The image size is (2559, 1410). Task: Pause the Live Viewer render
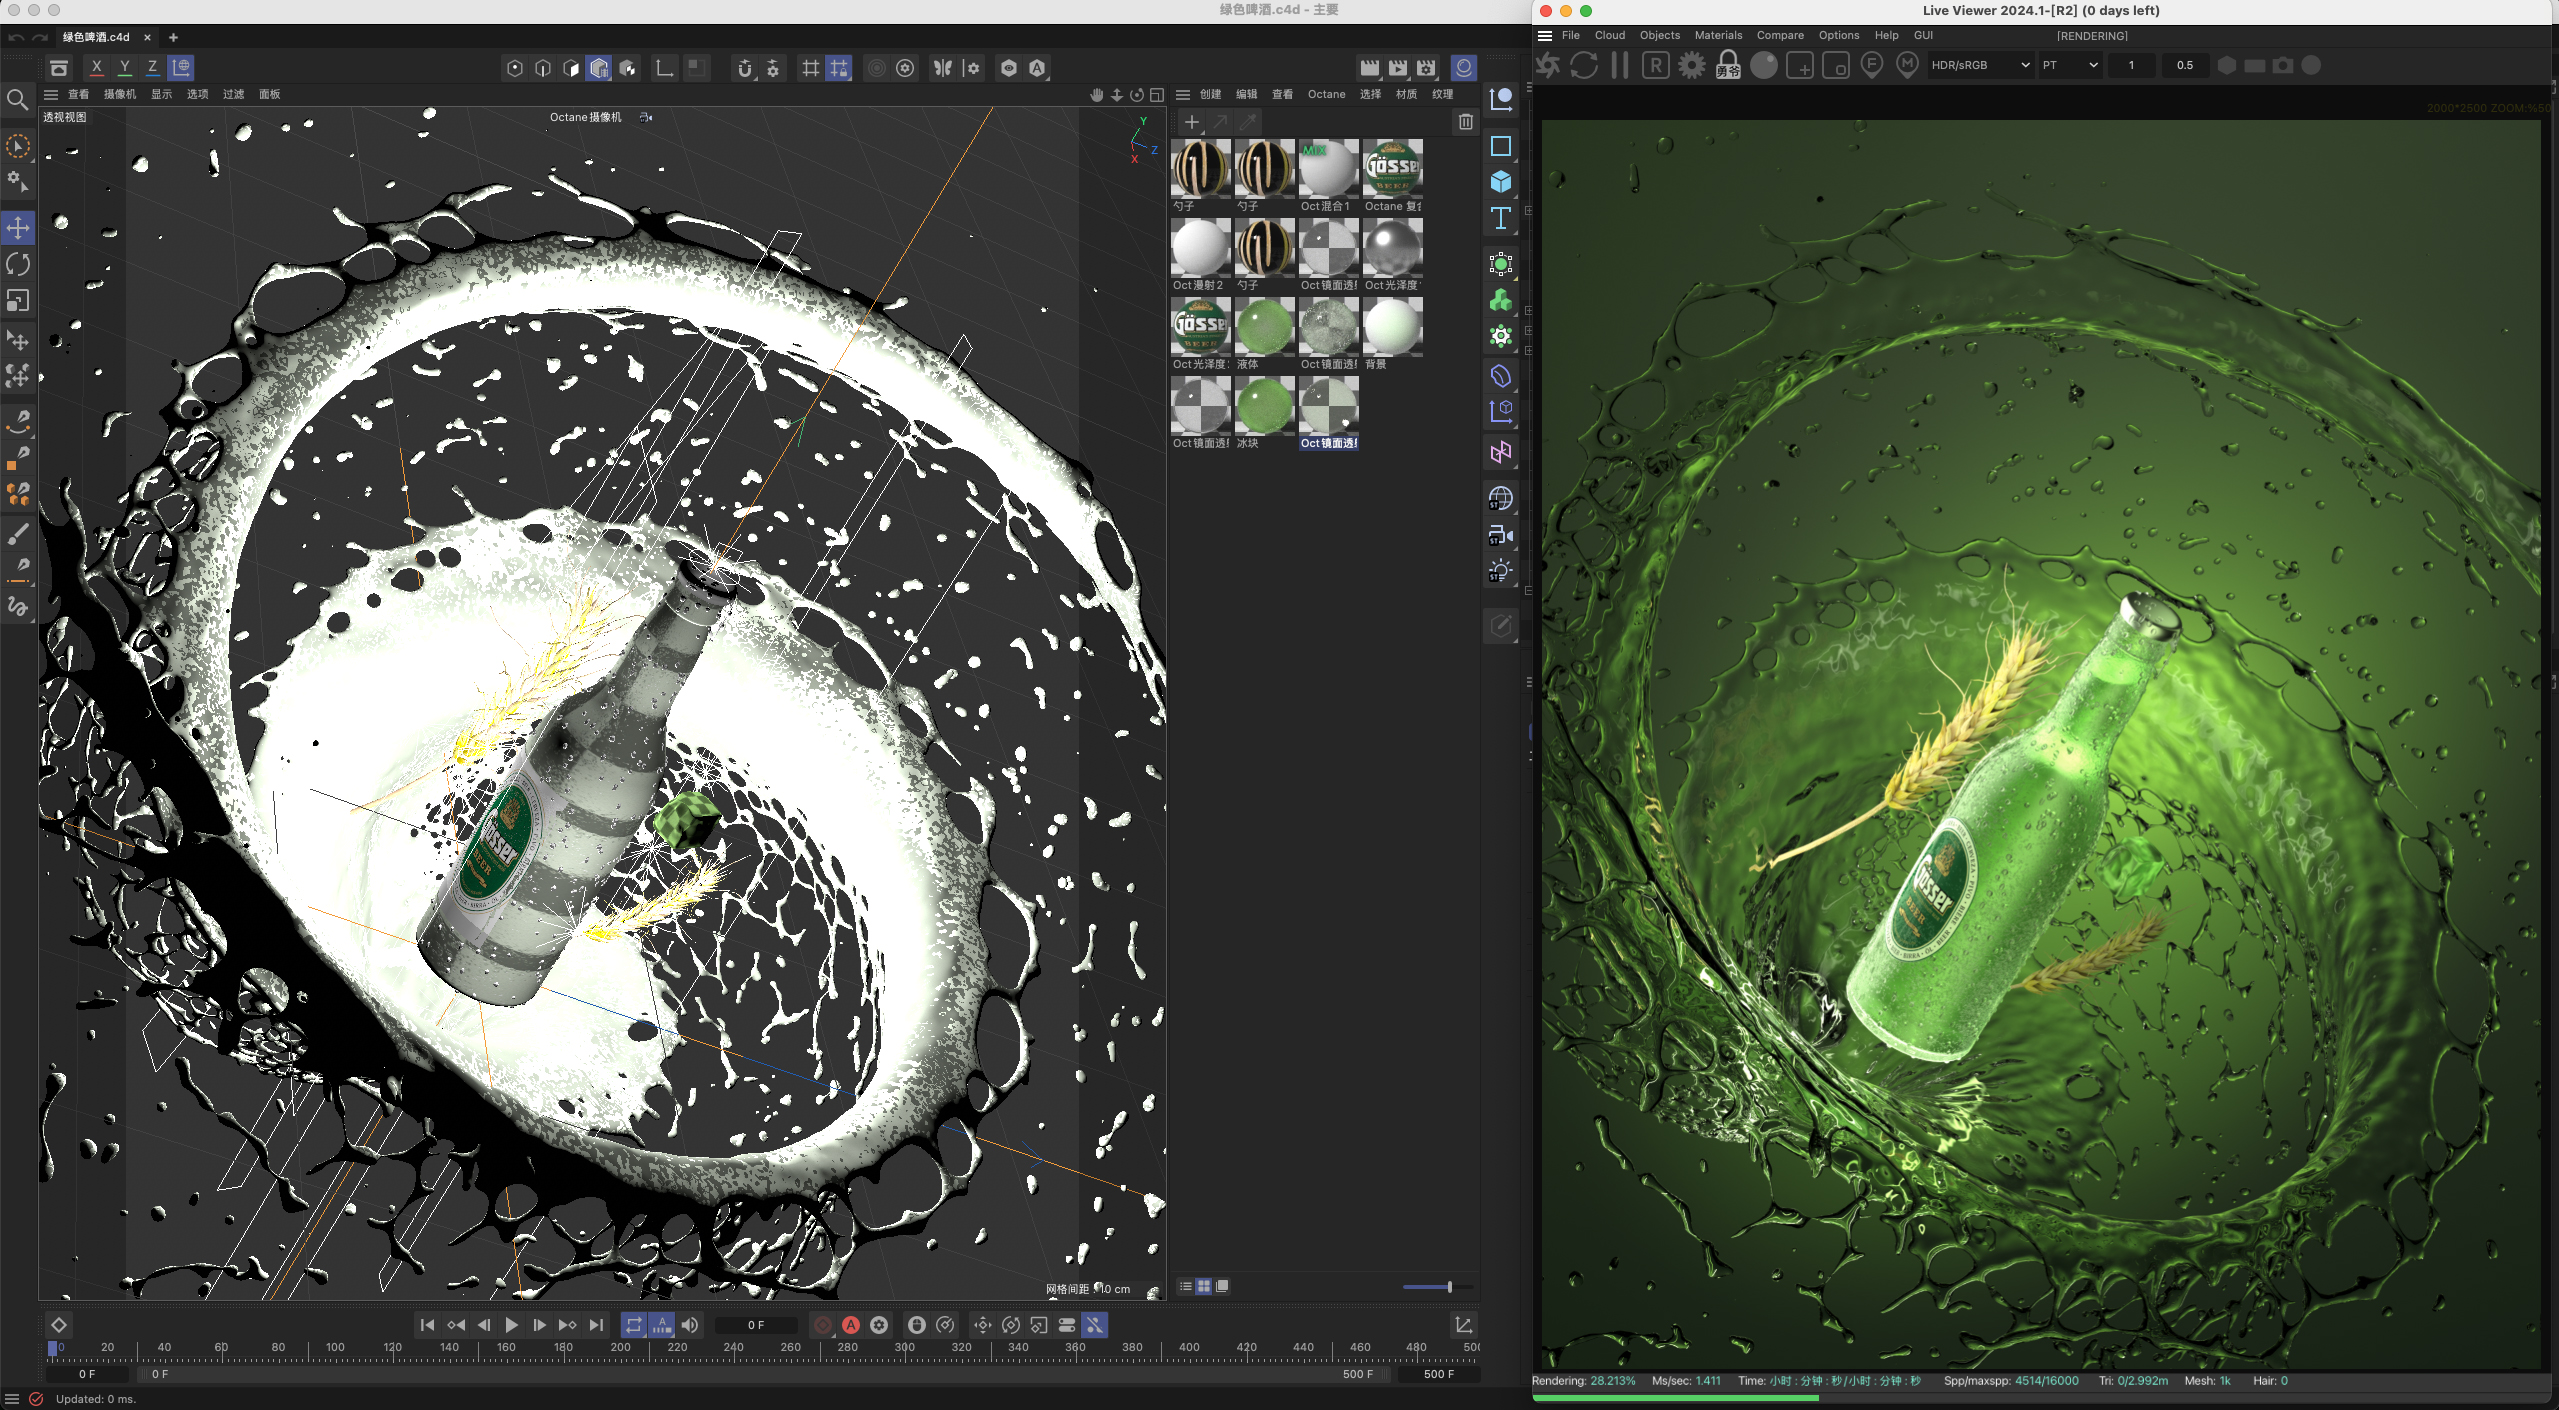[x=1620, y=65]
